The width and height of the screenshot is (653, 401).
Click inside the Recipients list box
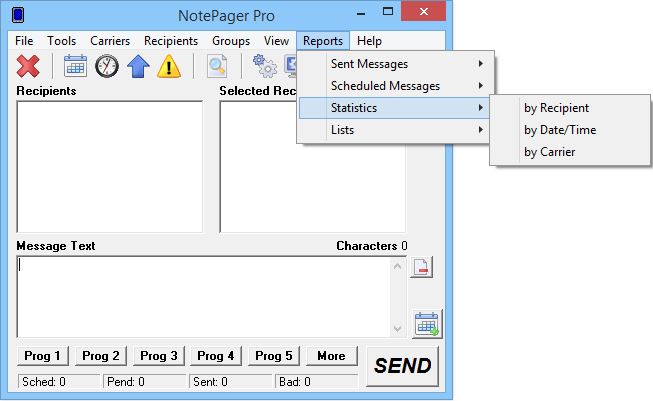(x=110, y=167)
